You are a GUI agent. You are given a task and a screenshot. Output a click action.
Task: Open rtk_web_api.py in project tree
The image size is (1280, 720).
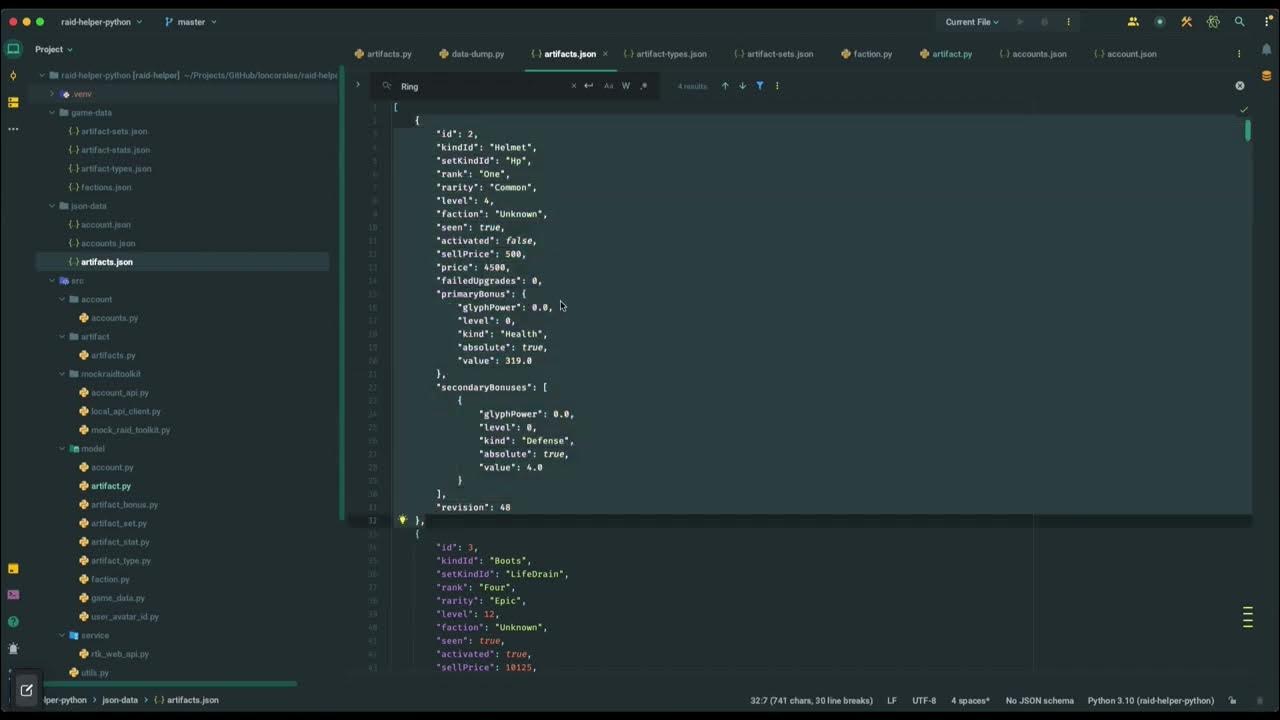click(112, 654)
